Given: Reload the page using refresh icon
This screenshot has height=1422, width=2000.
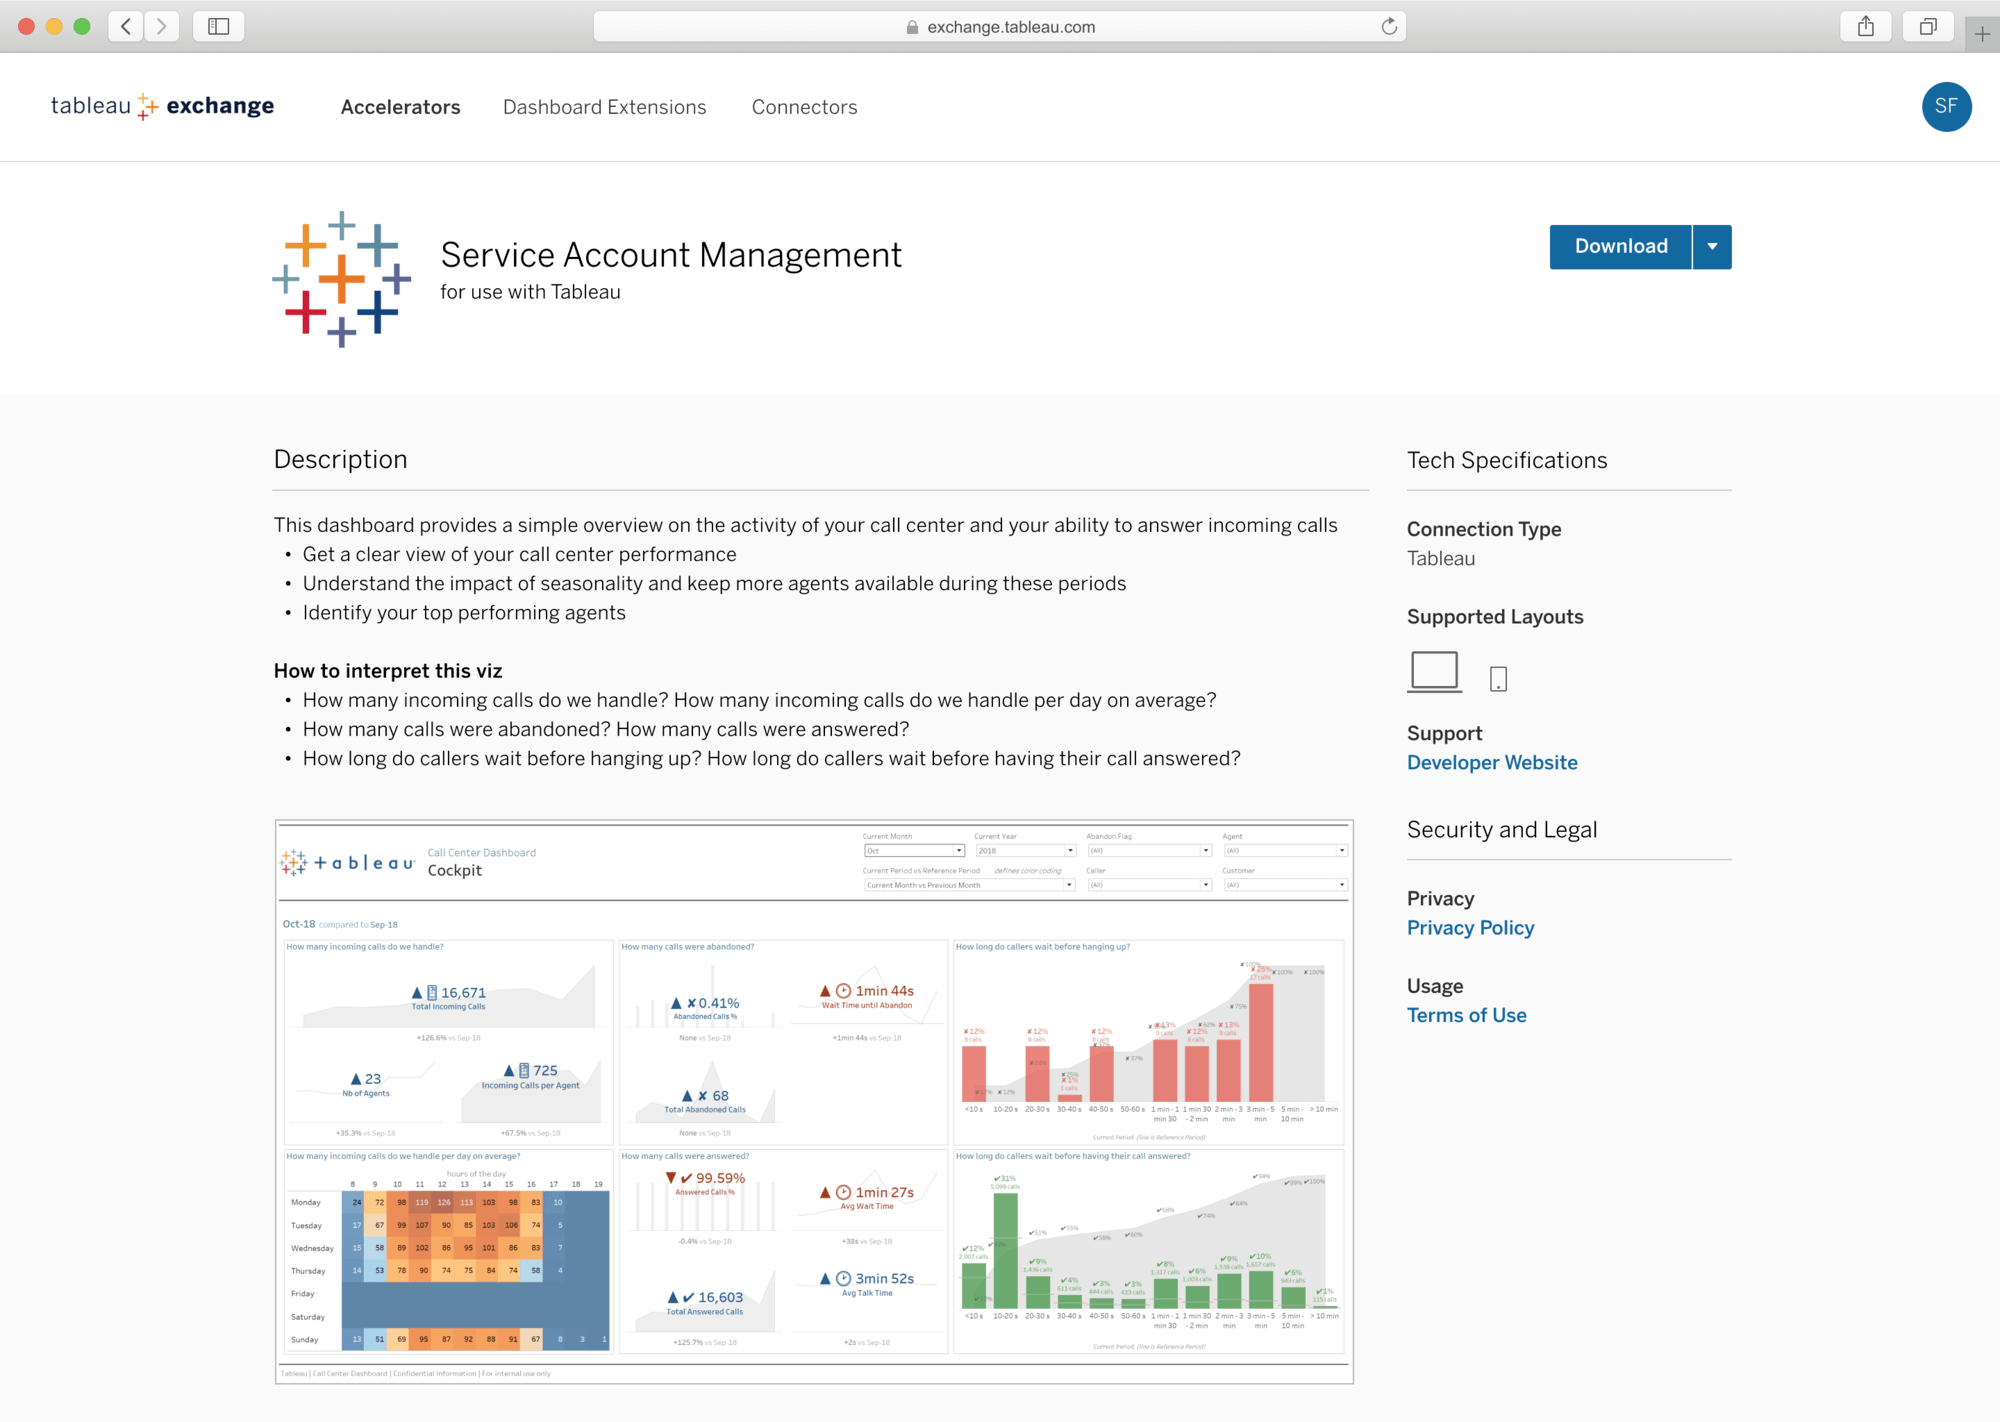Looking at the screenshot, I should pyautogui.click(x=1388, y=27).
